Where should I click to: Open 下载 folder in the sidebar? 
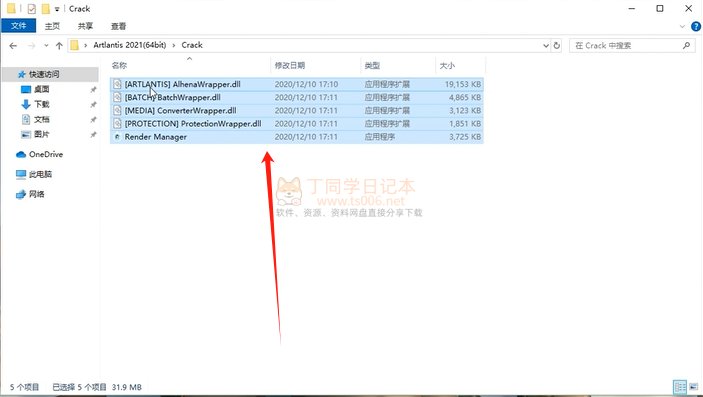click(41, 104)
